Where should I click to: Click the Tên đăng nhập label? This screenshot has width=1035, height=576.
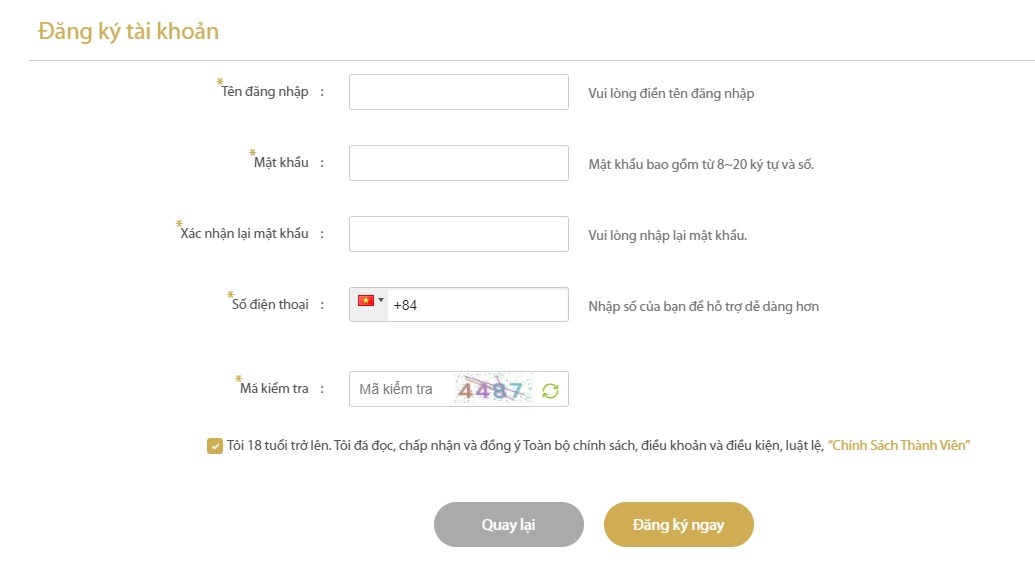click(x=265, y=93)
